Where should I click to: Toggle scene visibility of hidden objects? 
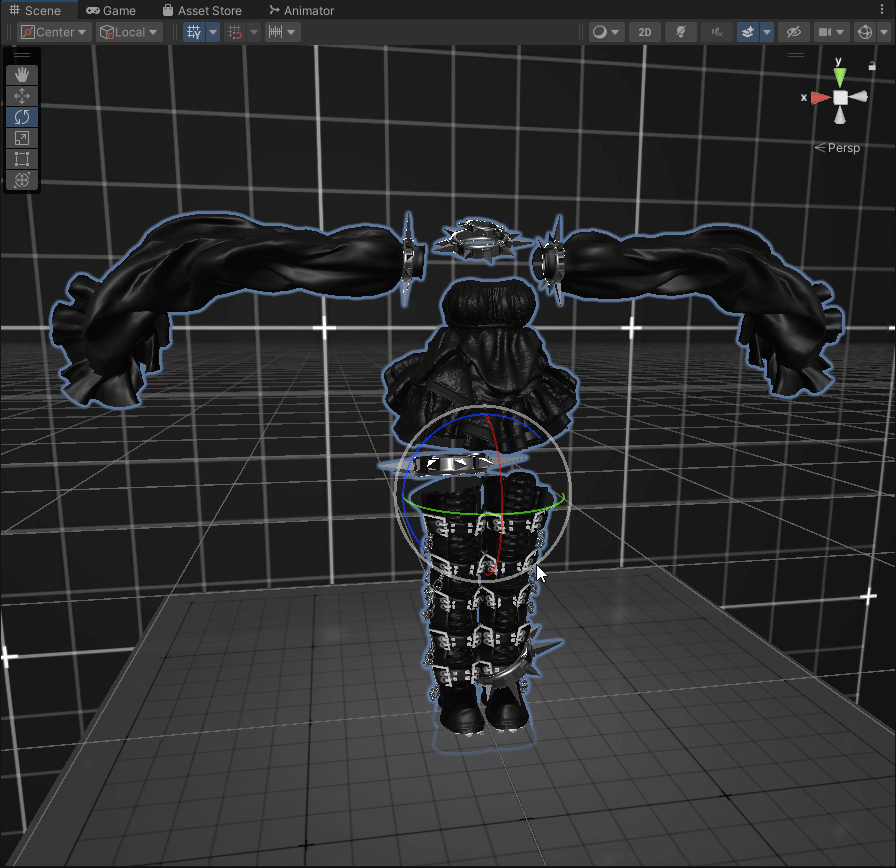point(795,32)
